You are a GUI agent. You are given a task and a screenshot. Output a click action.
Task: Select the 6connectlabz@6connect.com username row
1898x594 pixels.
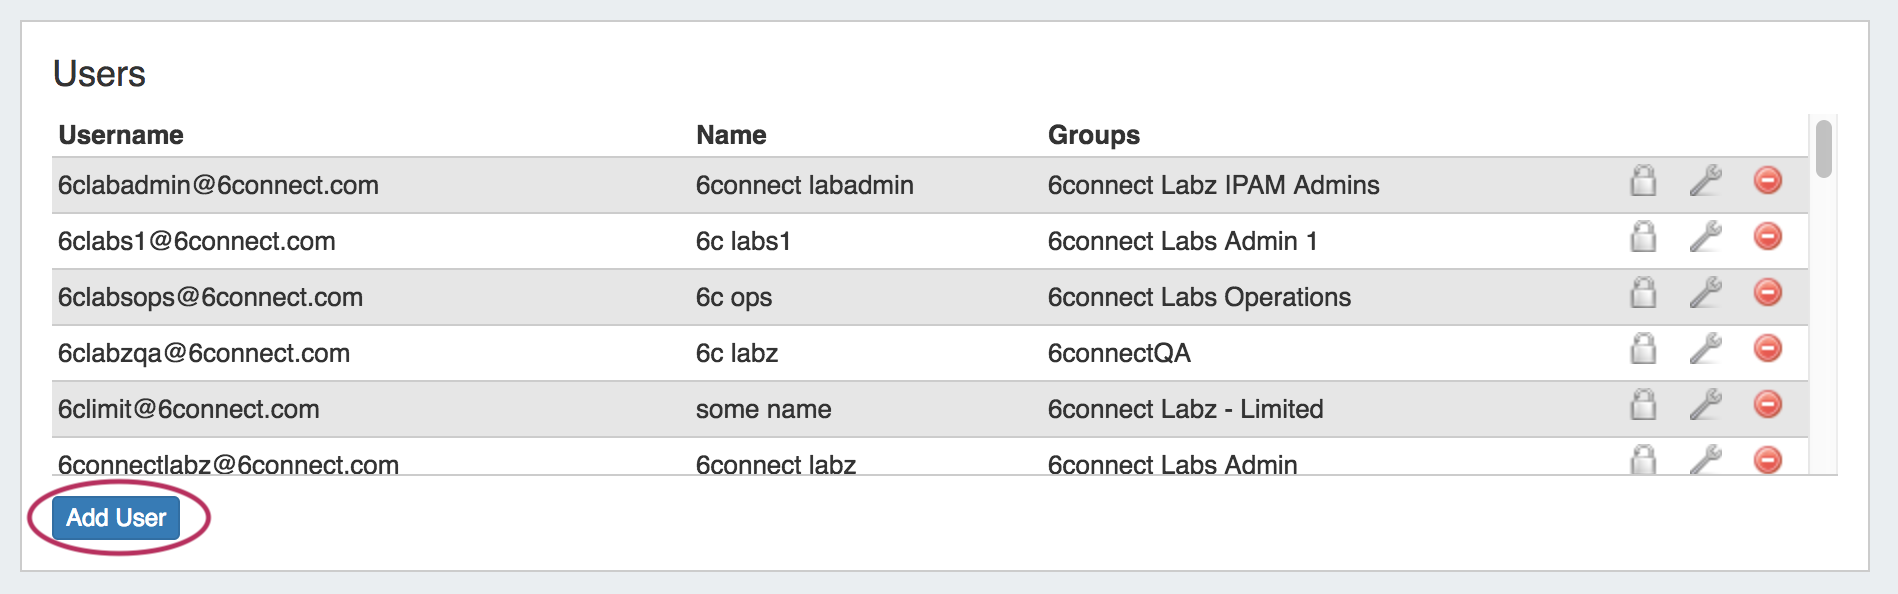point(228,463)
